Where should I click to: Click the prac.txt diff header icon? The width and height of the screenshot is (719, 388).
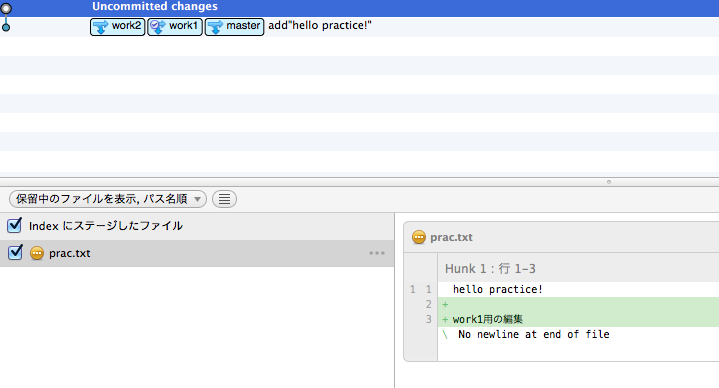pos(419,237)
